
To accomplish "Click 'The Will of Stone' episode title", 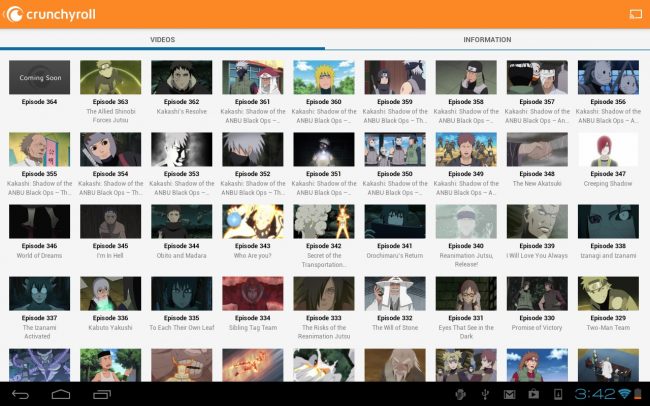I will [x=395, y=328].
